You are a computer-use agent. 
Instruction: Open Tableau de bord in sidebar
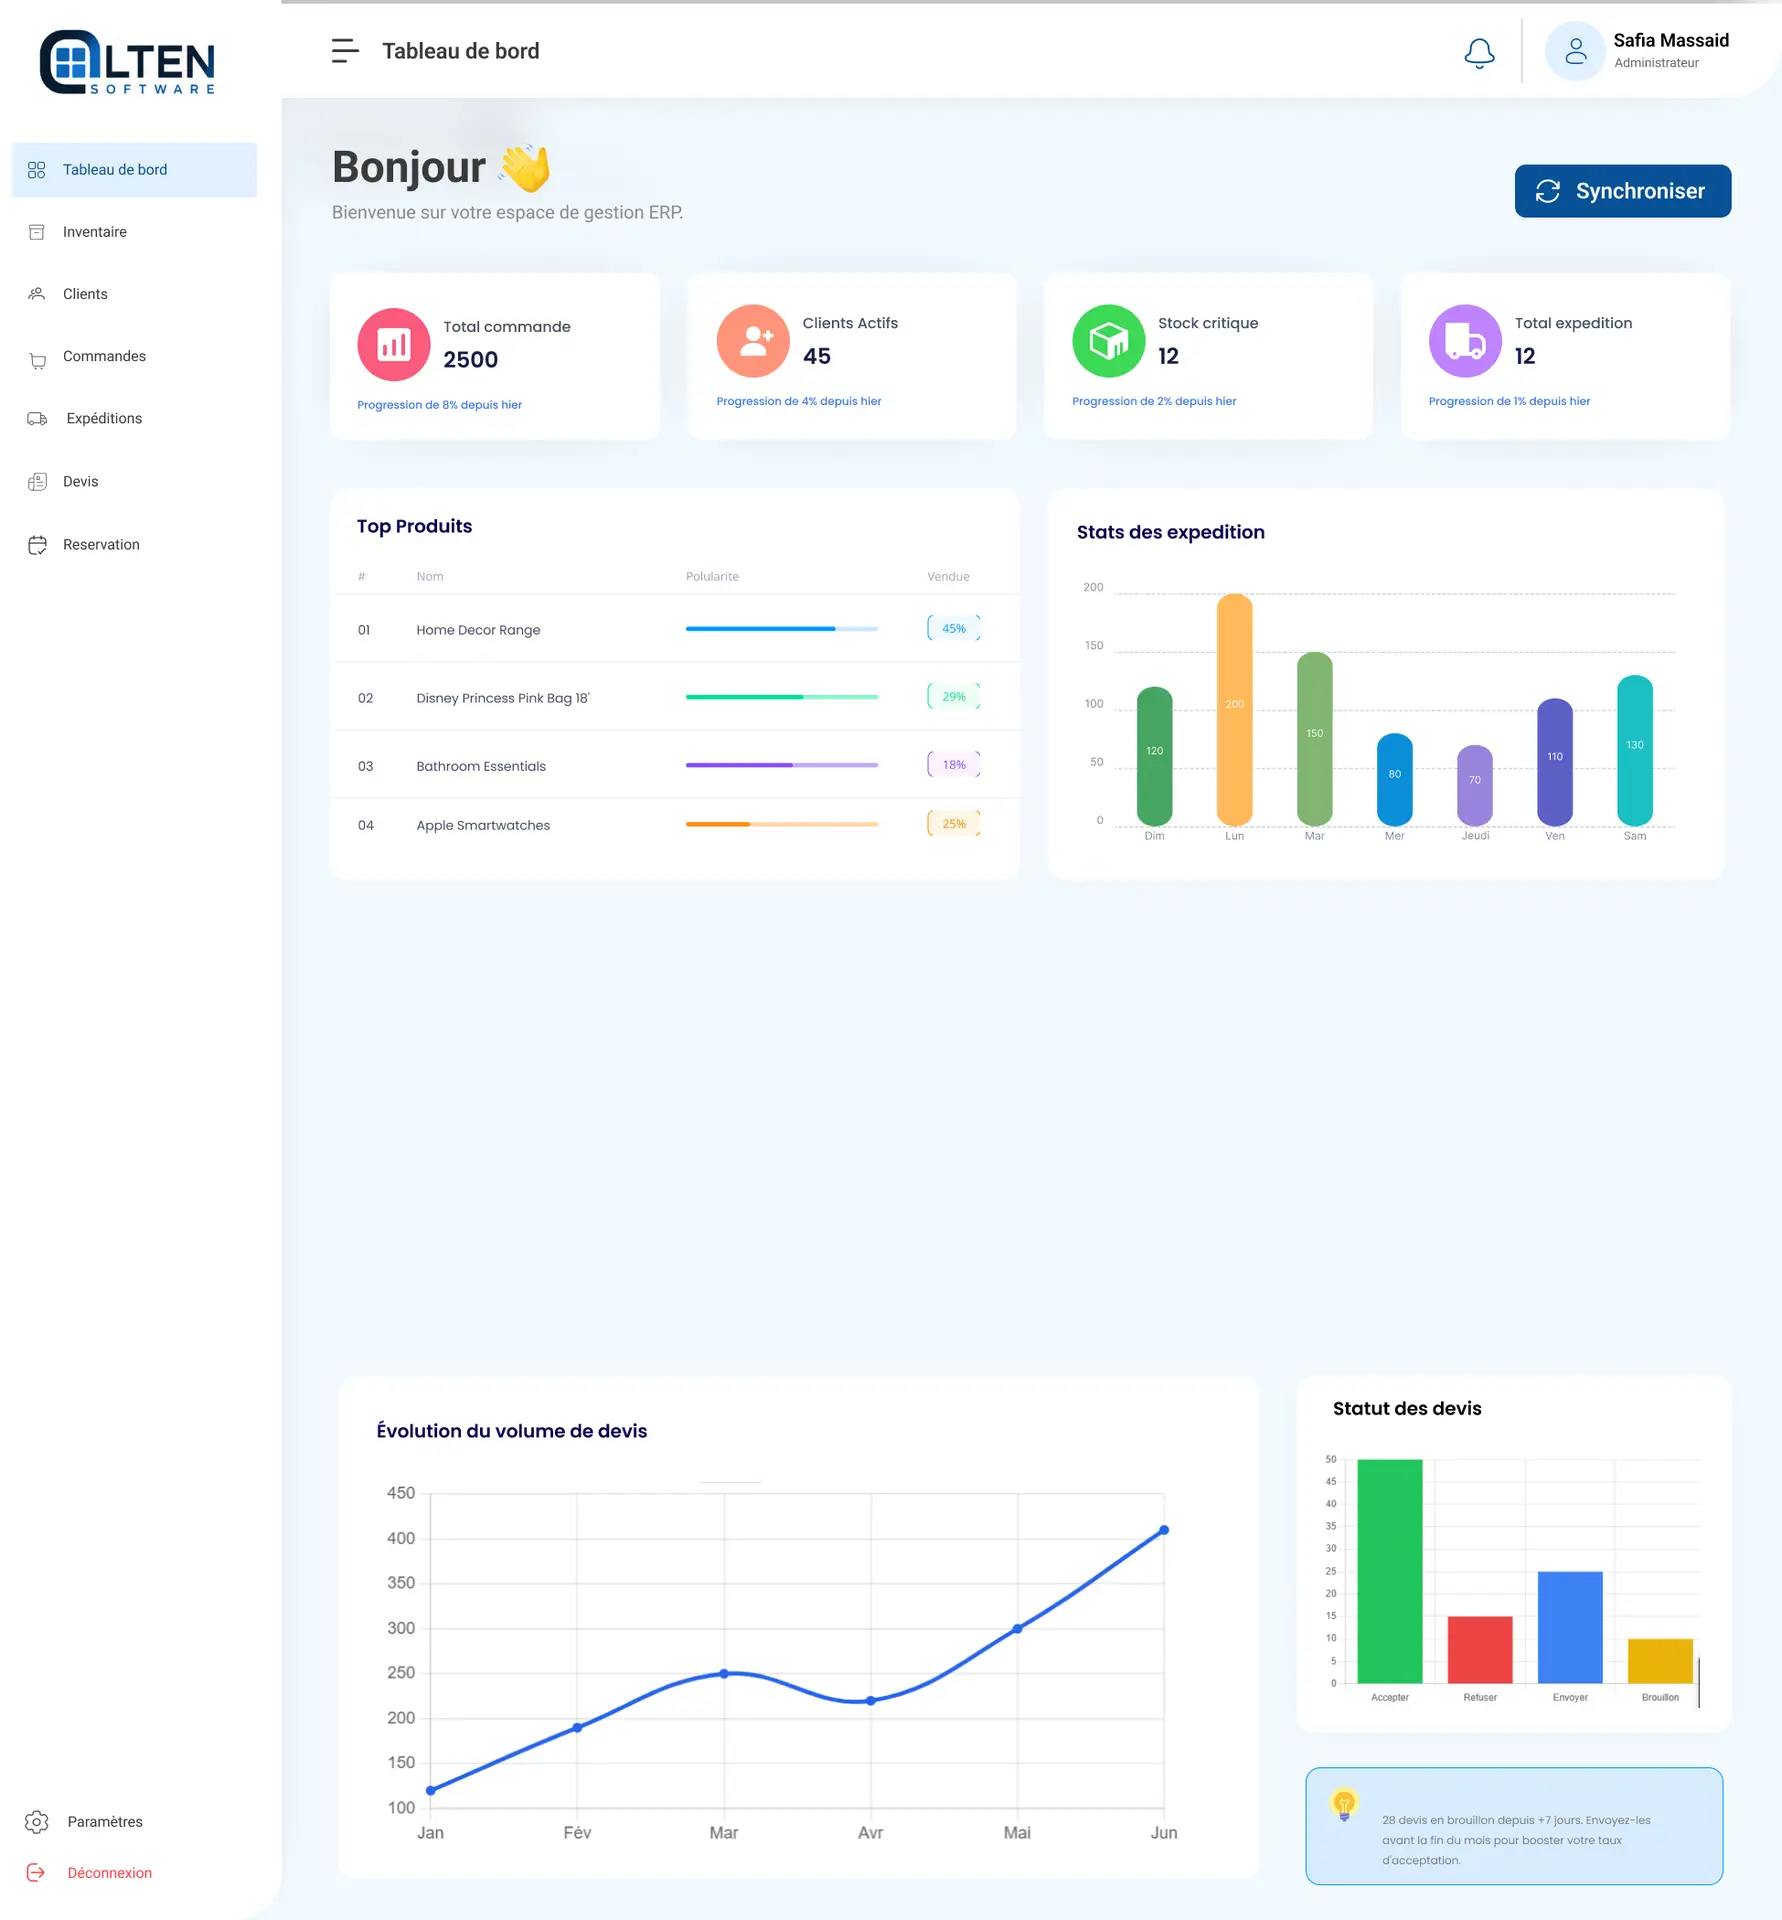coord(134,170)
